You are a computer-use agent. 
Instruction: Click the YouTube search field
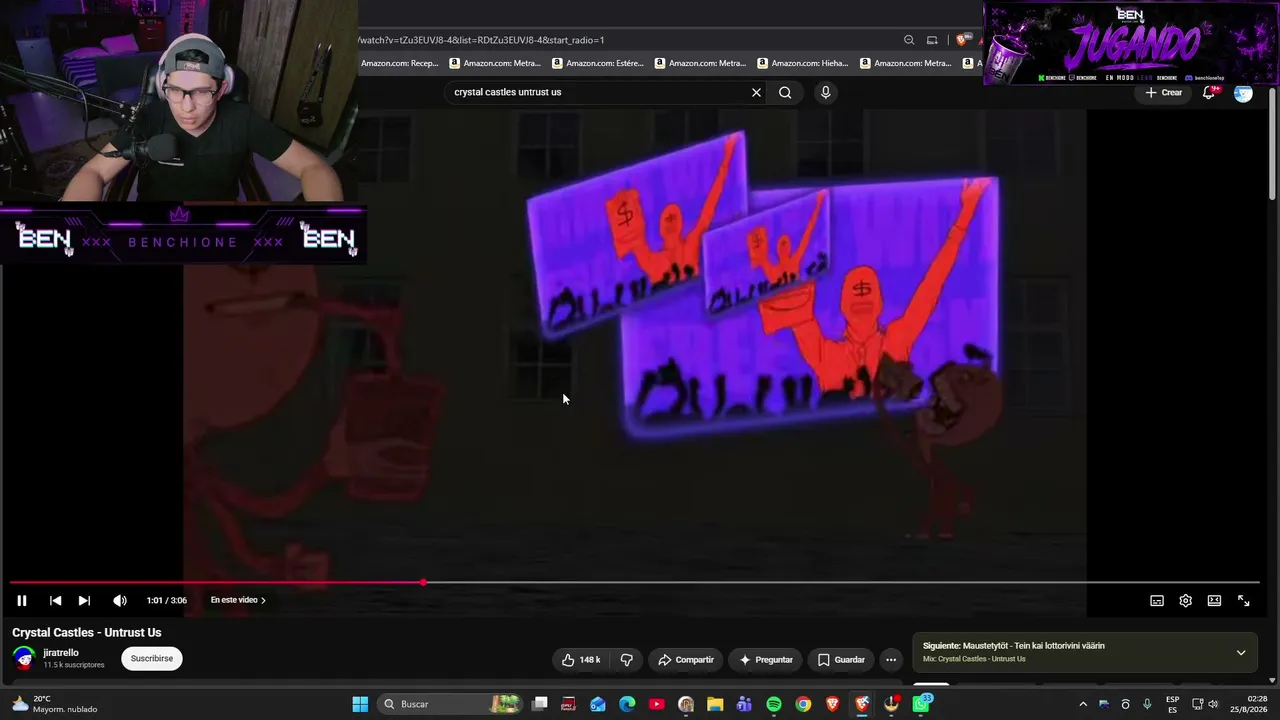point(596,92)
